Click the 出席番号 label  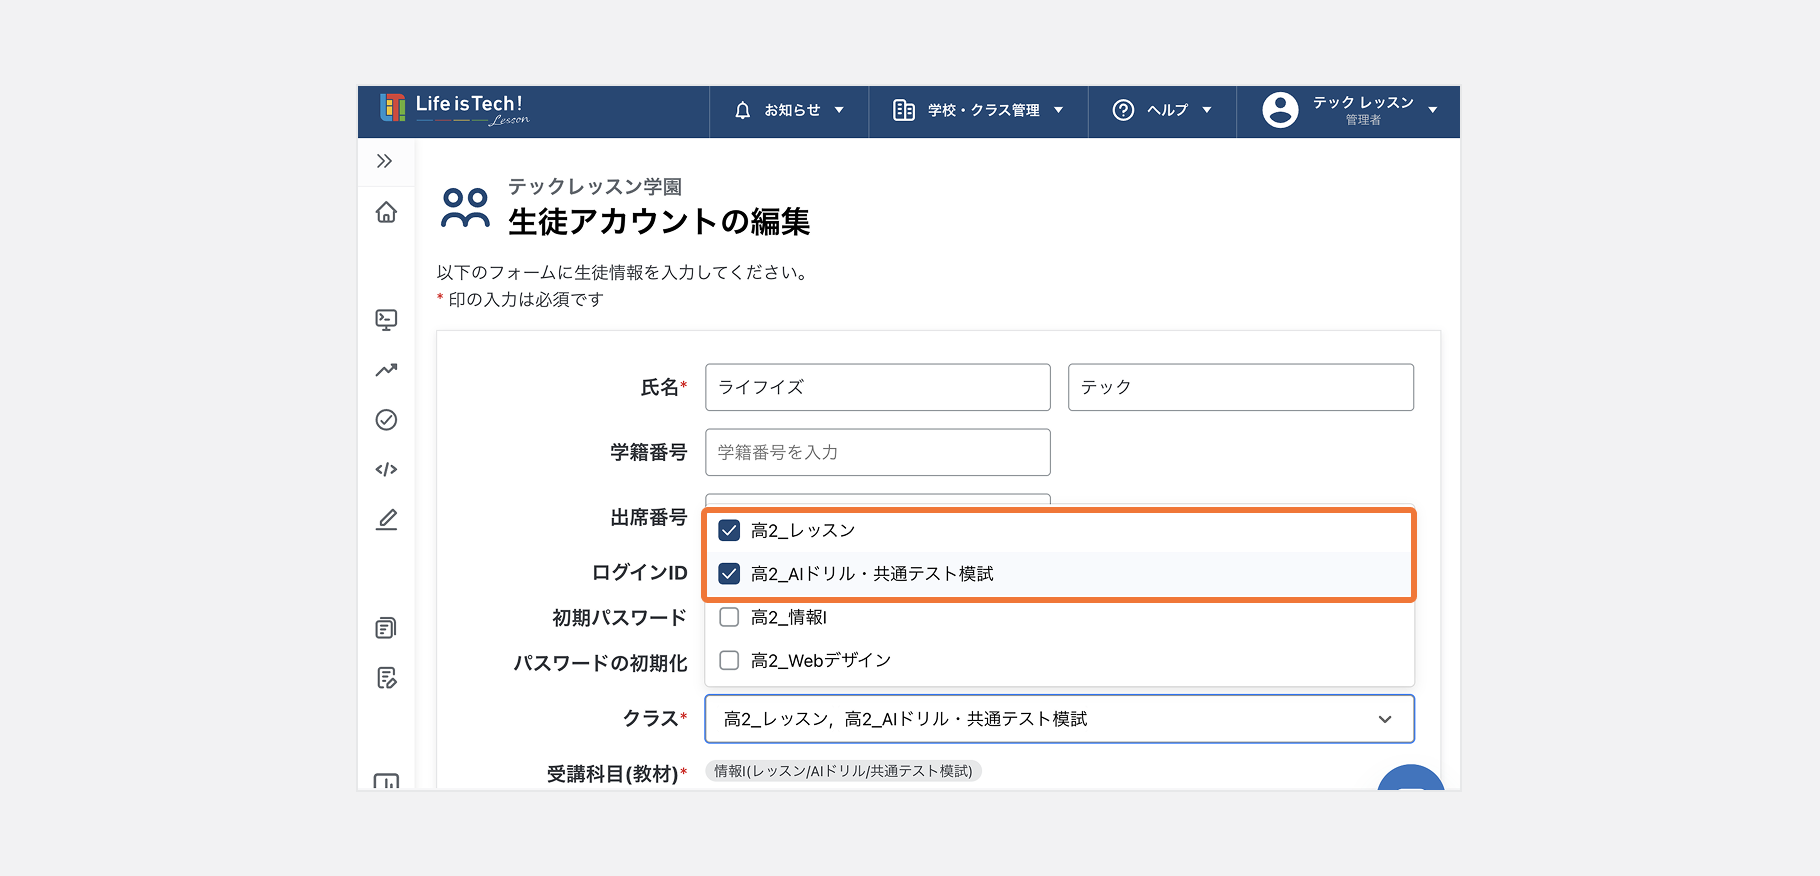point(649,517)
